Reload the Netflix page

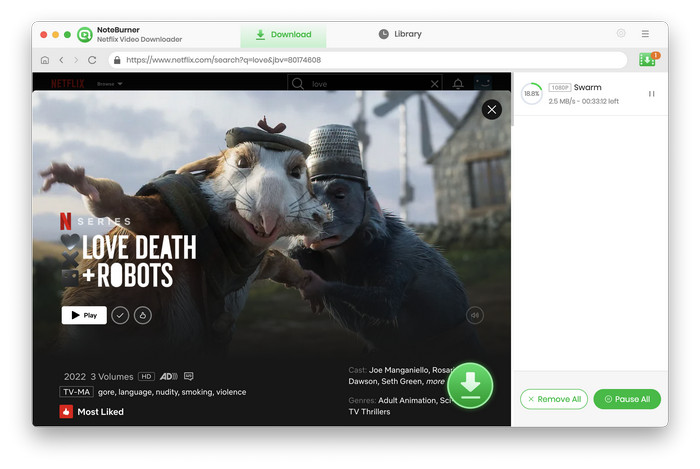pyautogui.click(x=92, y=60)
